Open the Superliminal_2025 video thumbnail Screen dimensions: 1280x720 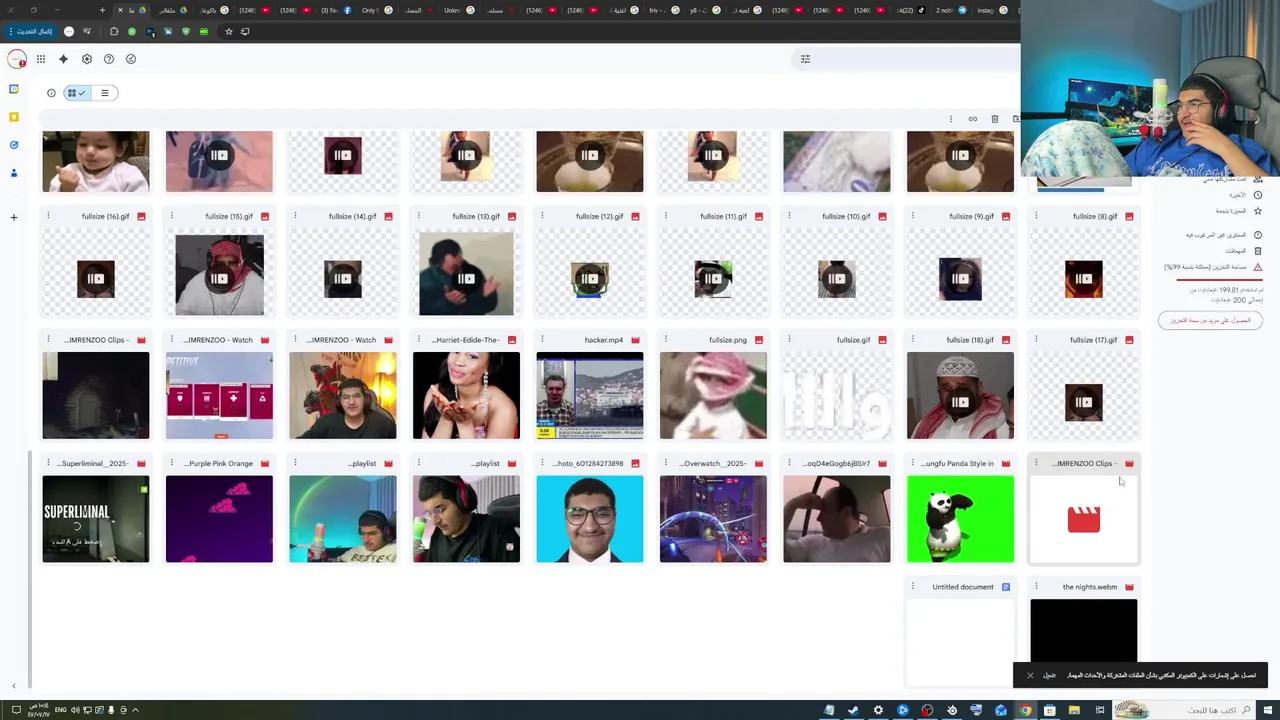click(x=96, y=519)
